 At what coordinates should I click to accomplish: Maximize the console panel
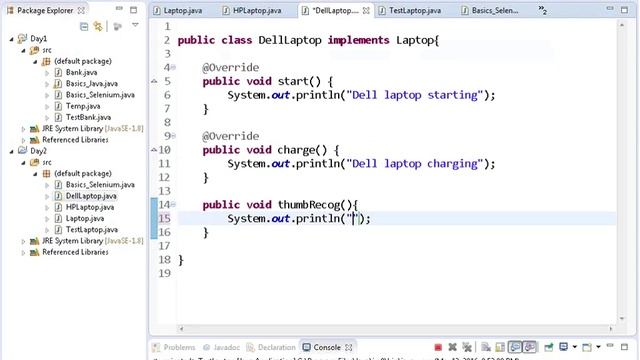pos(624,347)
